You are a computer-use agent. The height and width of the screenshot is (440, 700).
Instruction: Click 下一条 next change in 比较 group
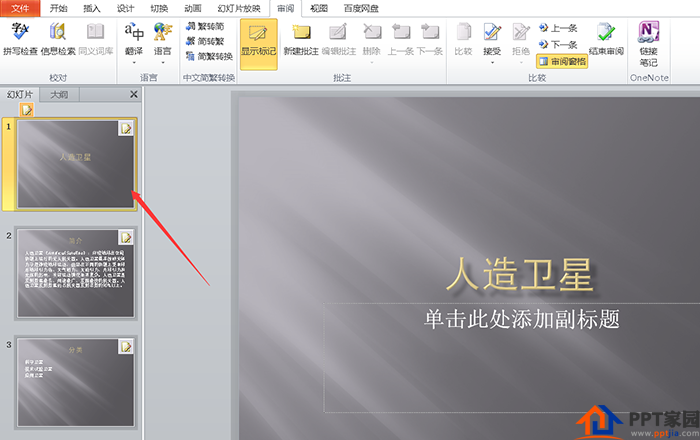558,44
